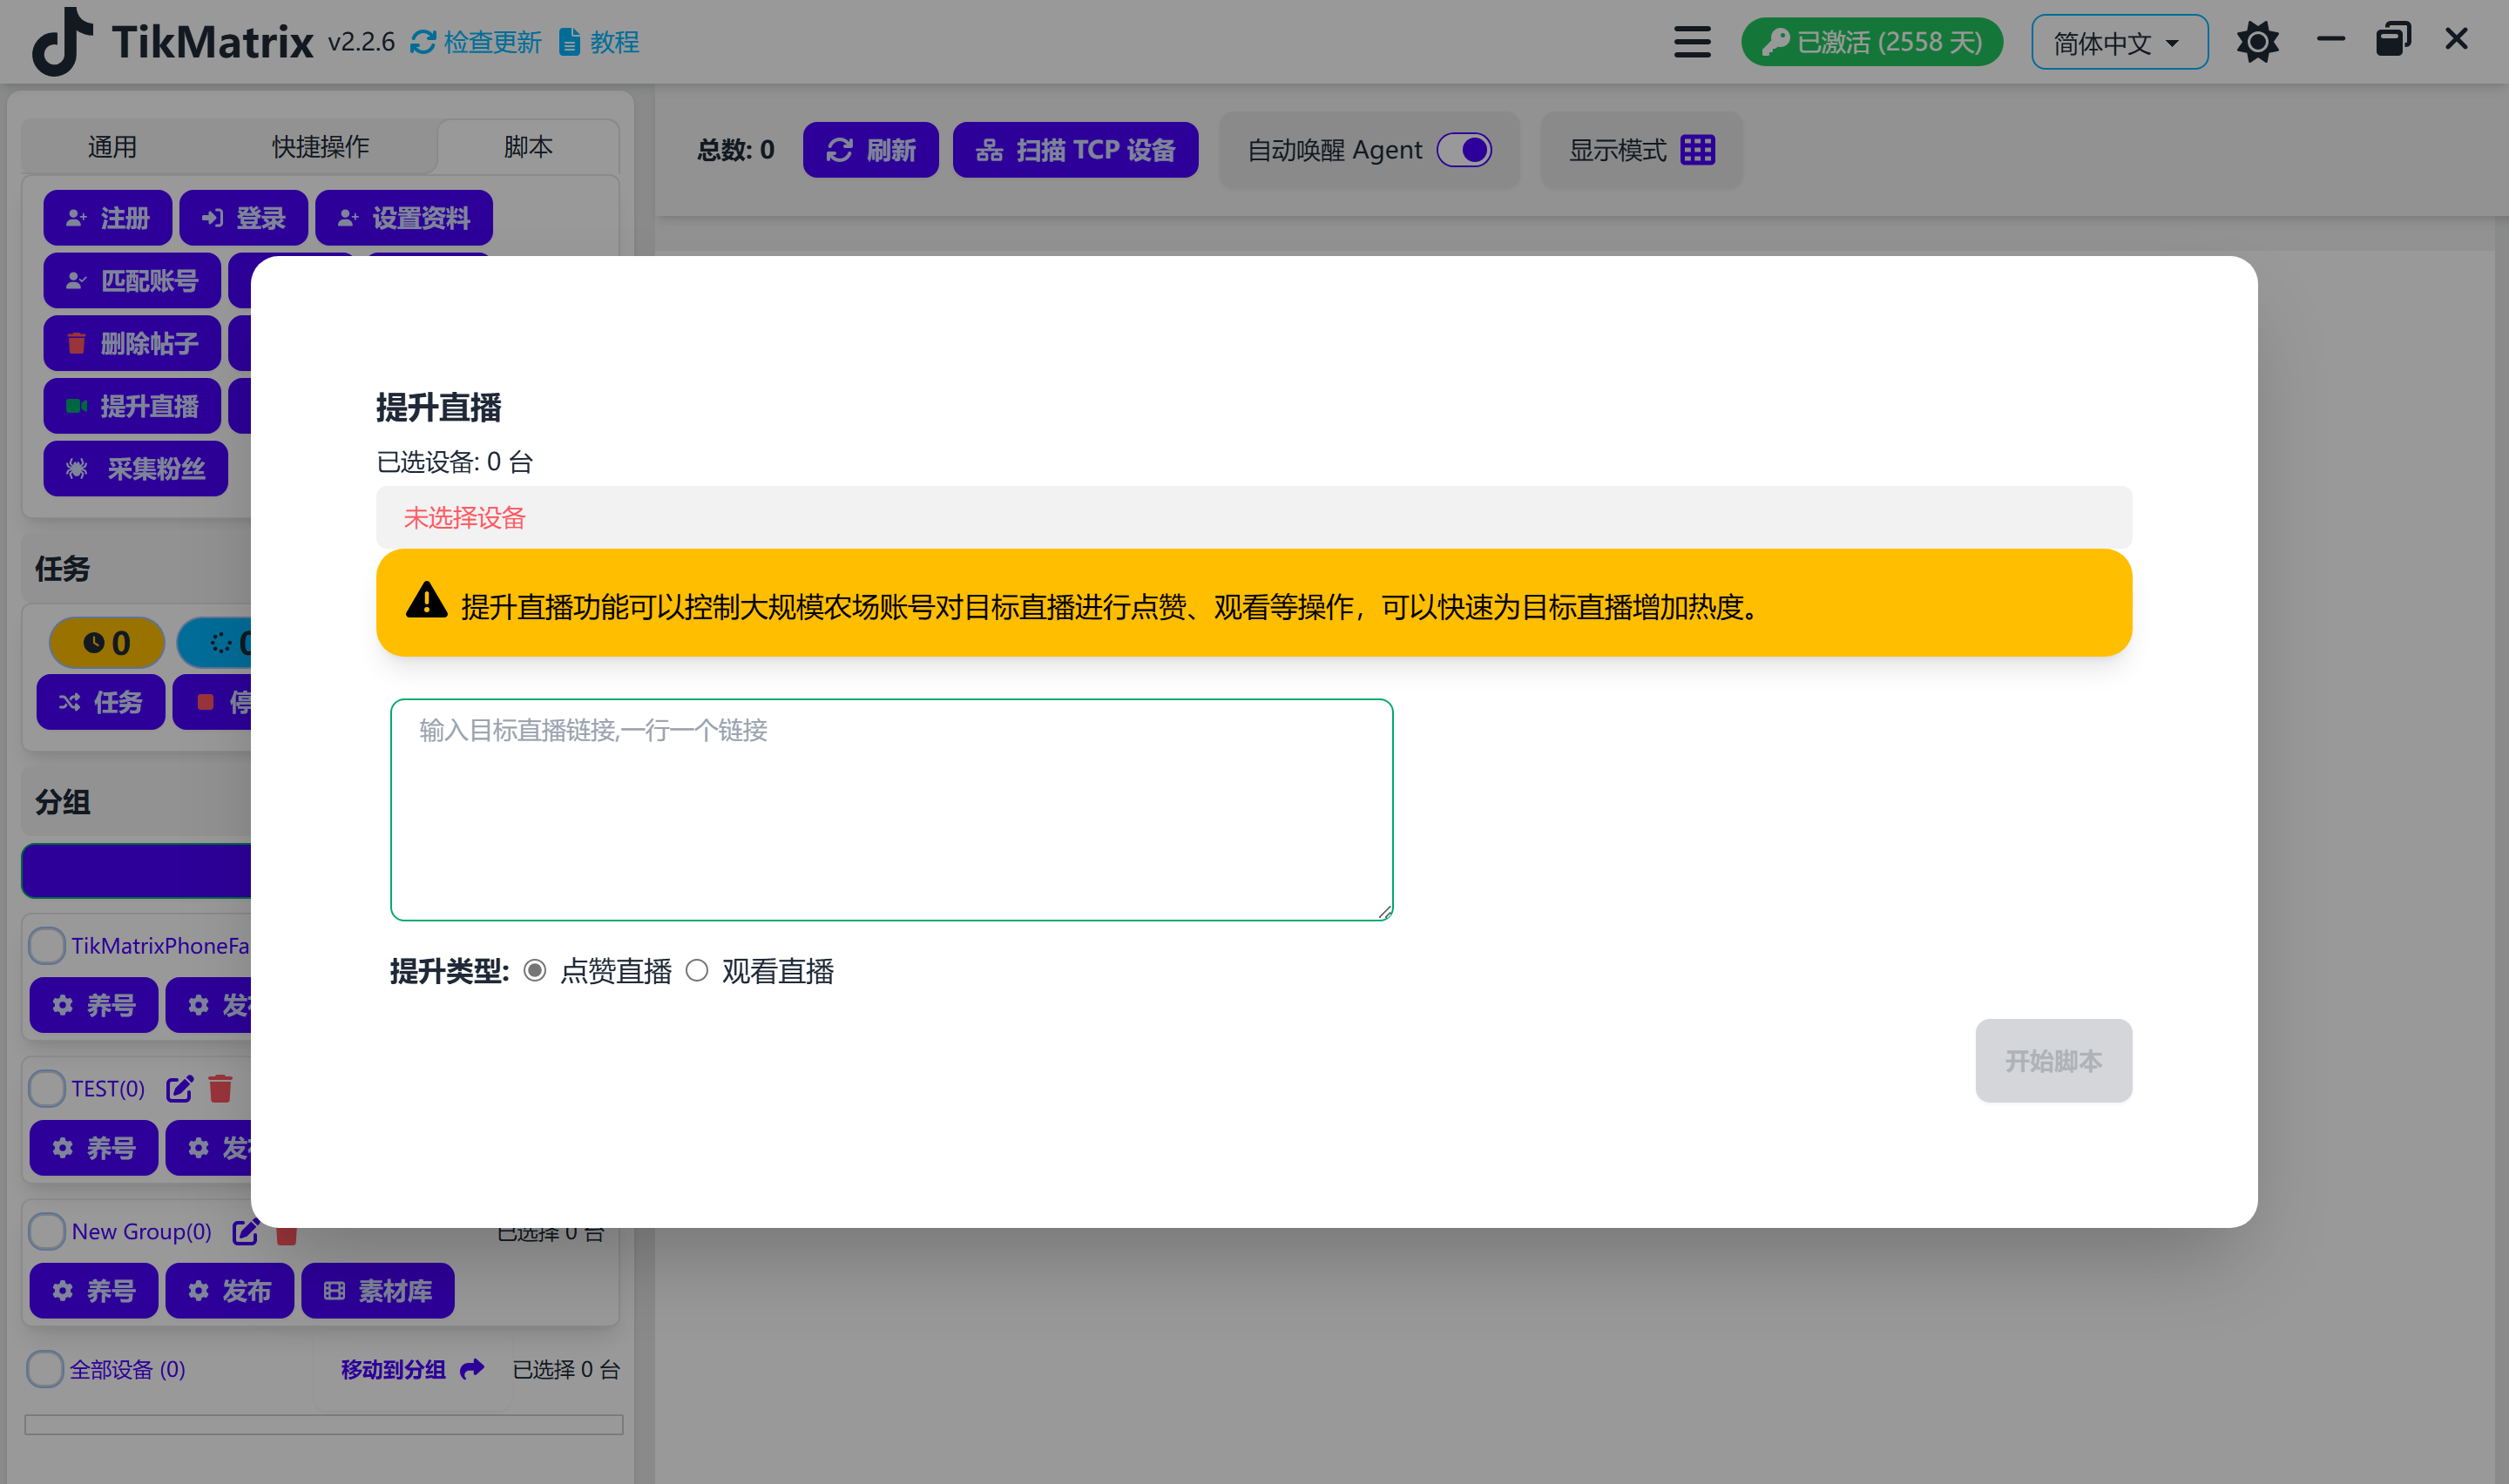
Task: Click 移动到分组 arrow button
Action: [412, 1369]
